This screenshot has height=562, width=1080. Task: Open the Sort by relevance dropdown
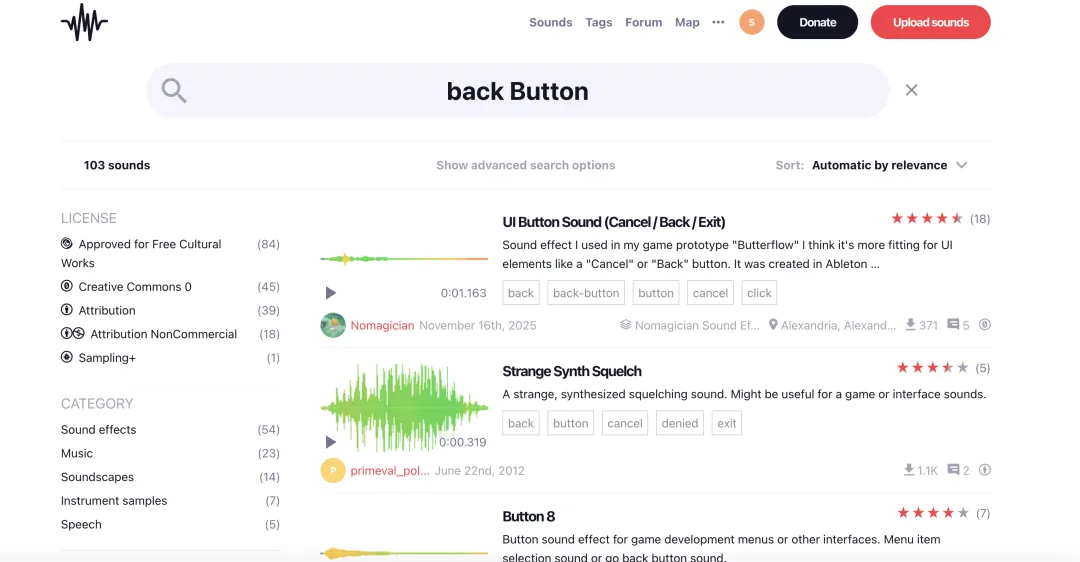point(889,165)
